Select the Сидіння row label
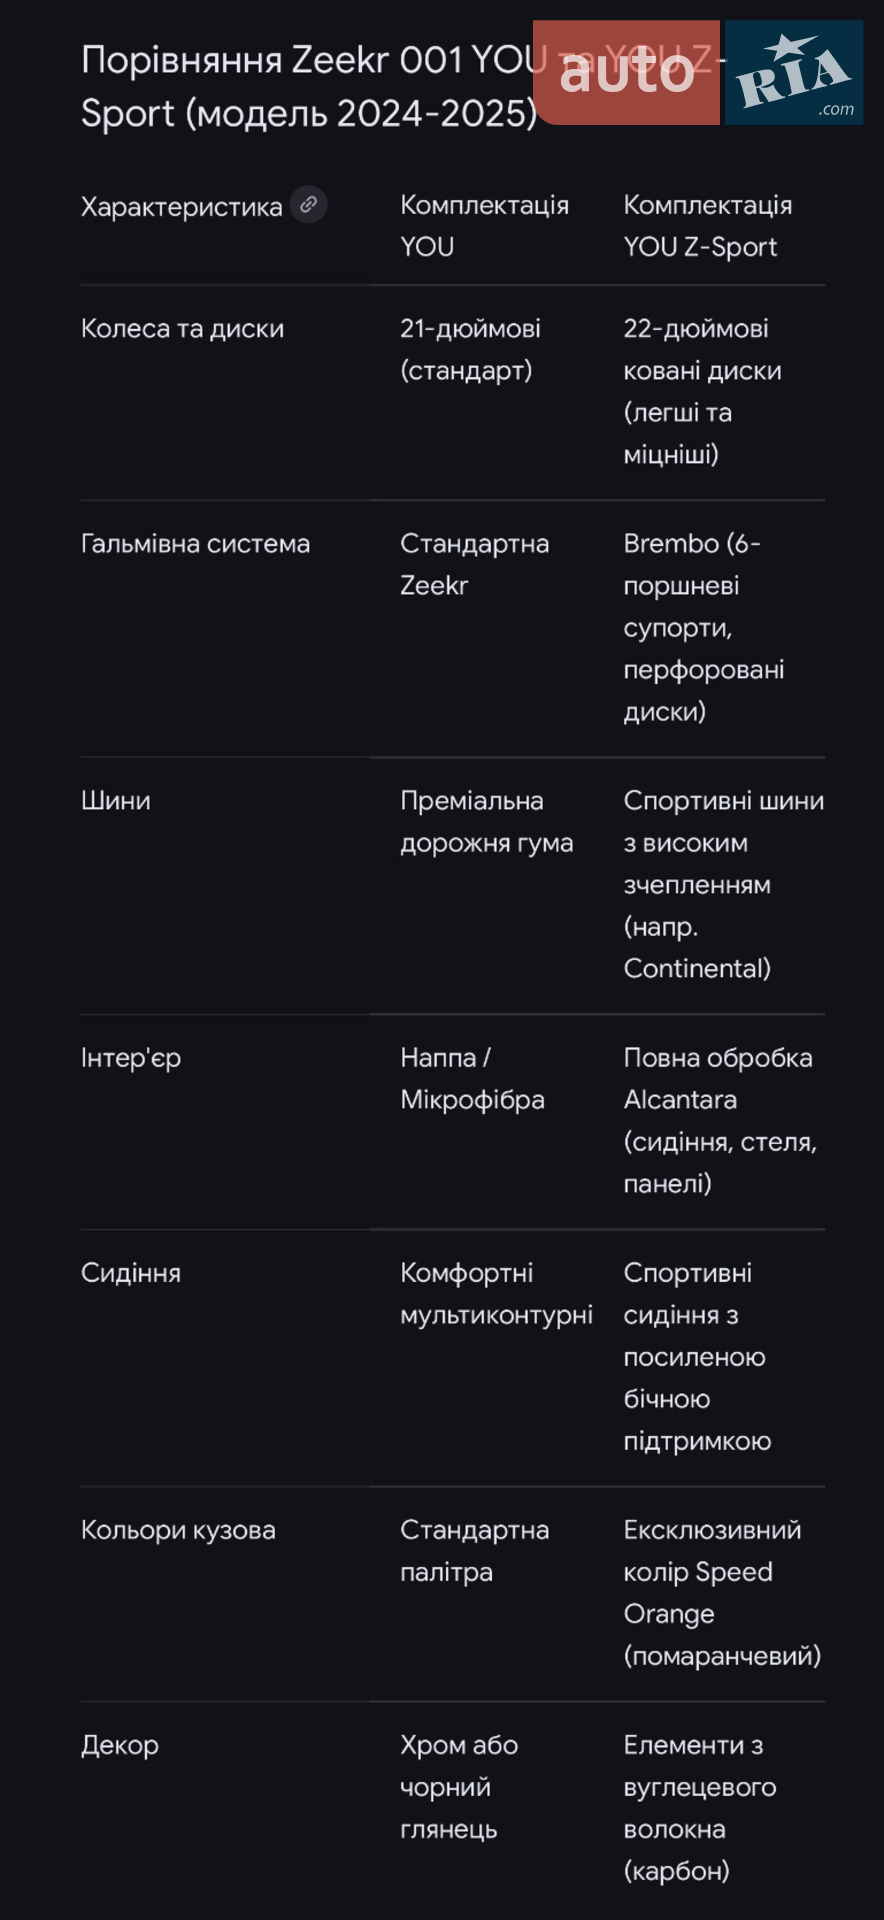 pos(131,1273)
